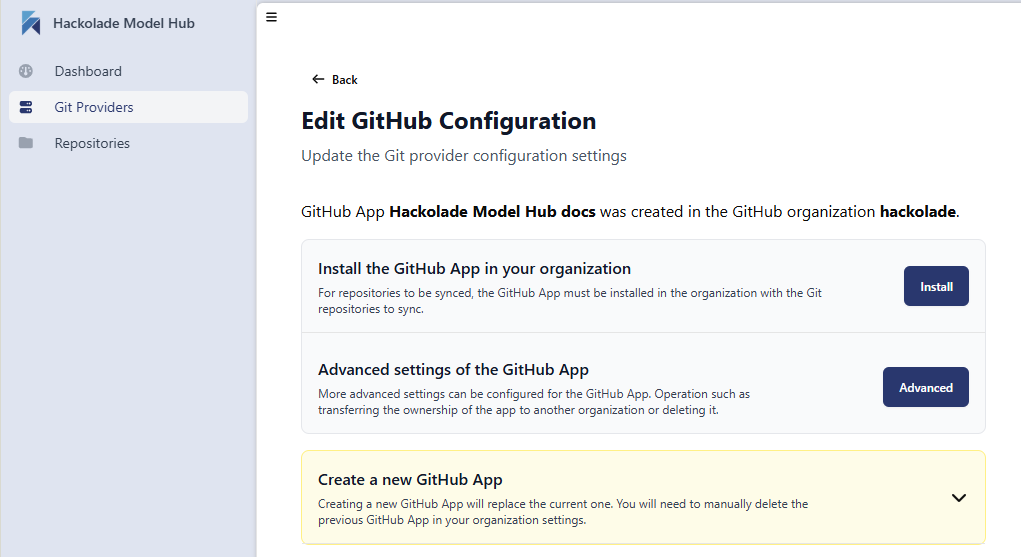
Task: Click the Install button
Action: [936, 286]
